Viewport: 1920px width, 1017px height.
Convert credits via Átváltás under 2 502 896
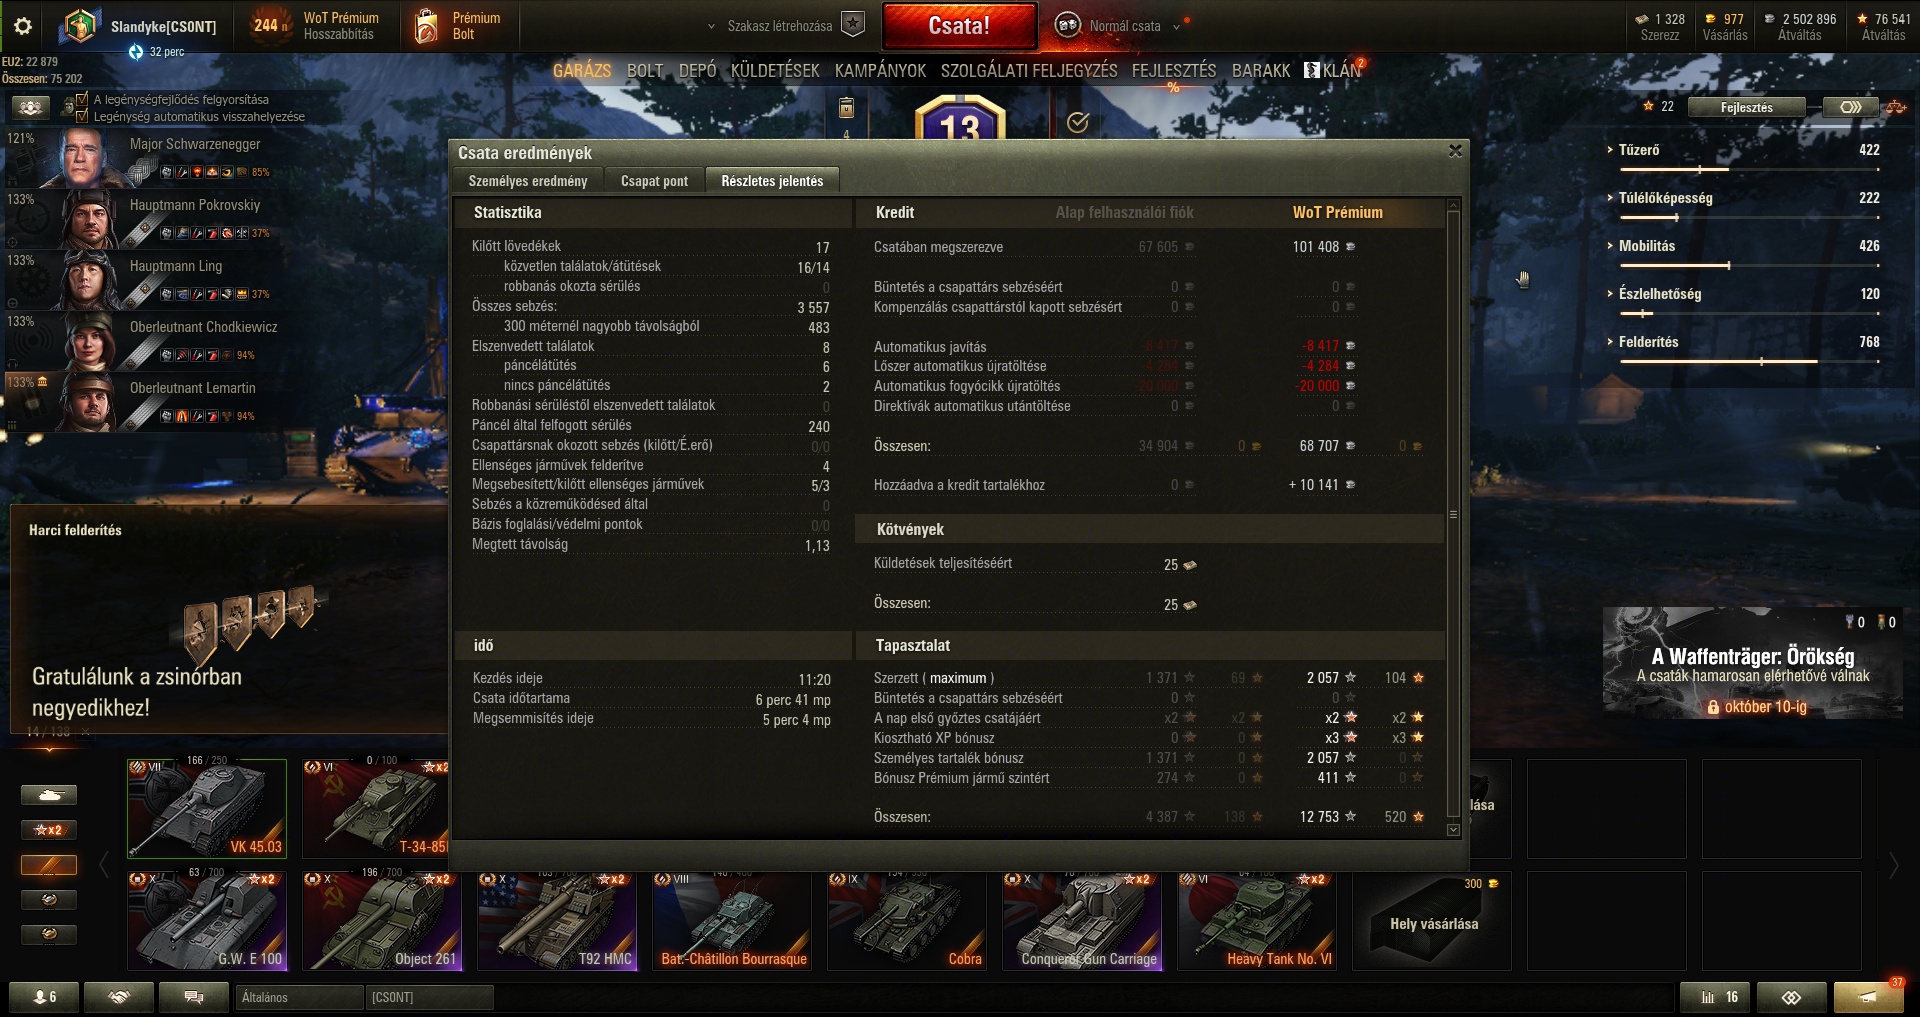1799,27
